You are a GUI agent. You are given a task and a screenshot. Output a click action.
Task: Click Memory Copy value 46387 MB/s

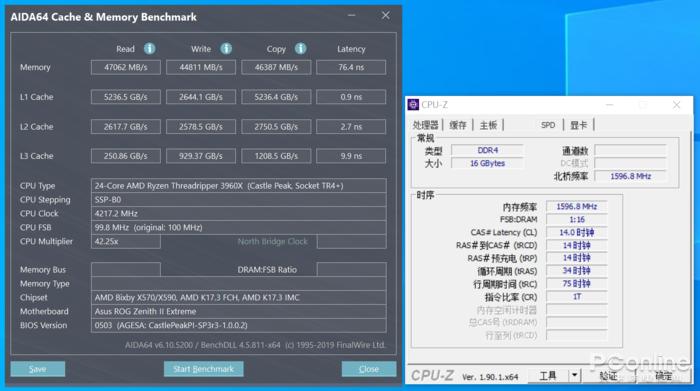(276, 67)
